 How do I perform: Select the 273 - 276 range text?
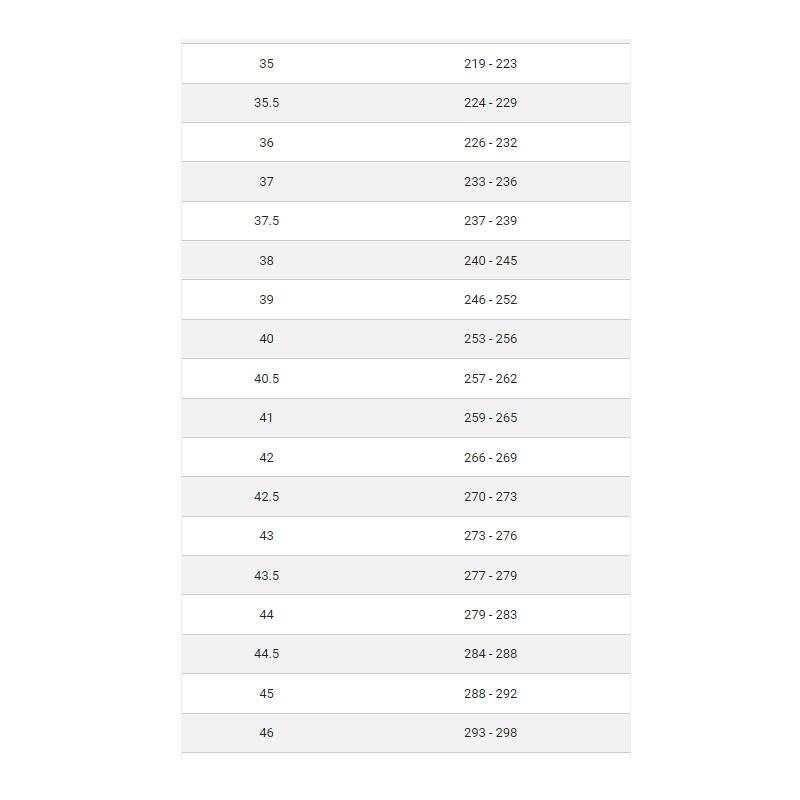pos(490,536)
